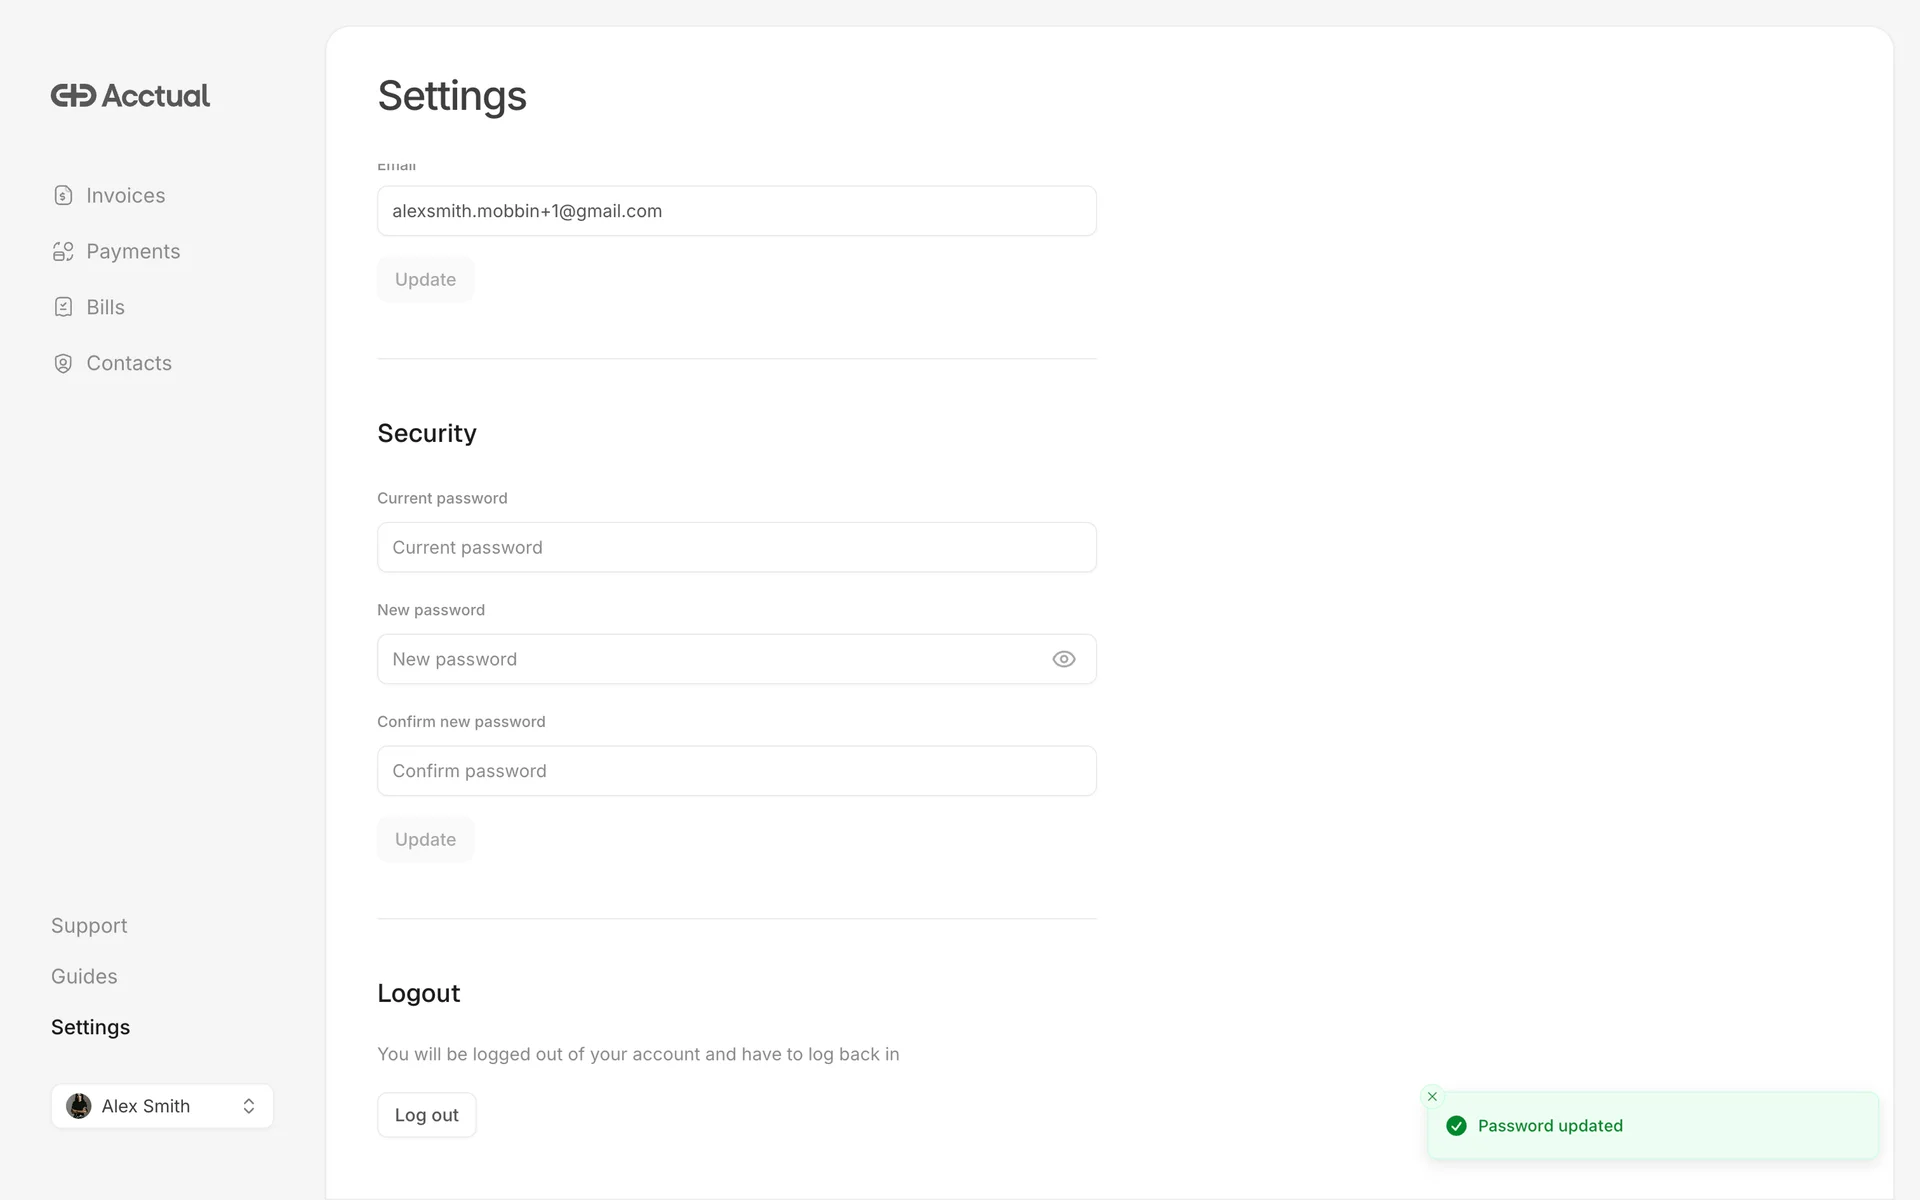Click Update button below email field
The width and height of the screenshot is (1920, 1200).
tap(425, 280)
